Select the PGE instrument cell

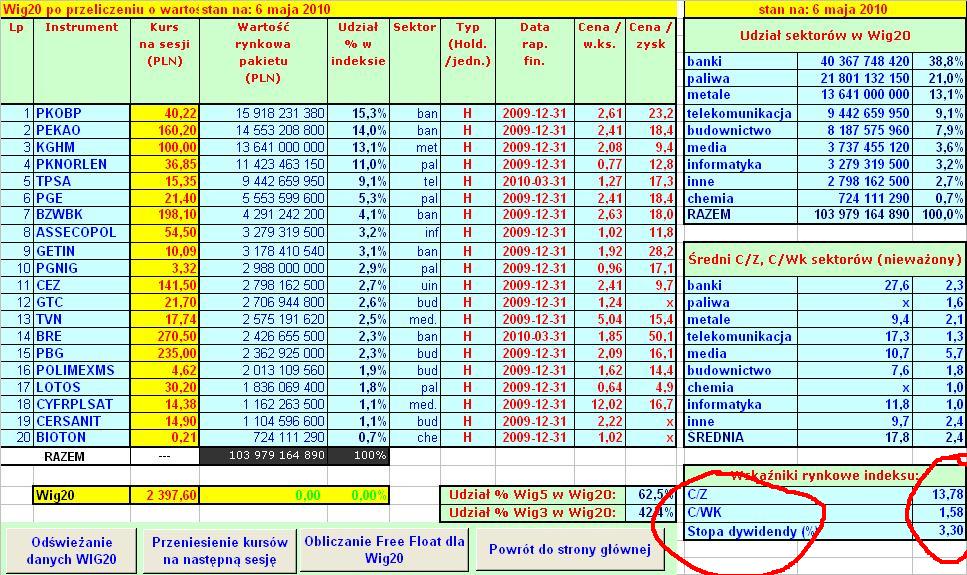point(81,198)
